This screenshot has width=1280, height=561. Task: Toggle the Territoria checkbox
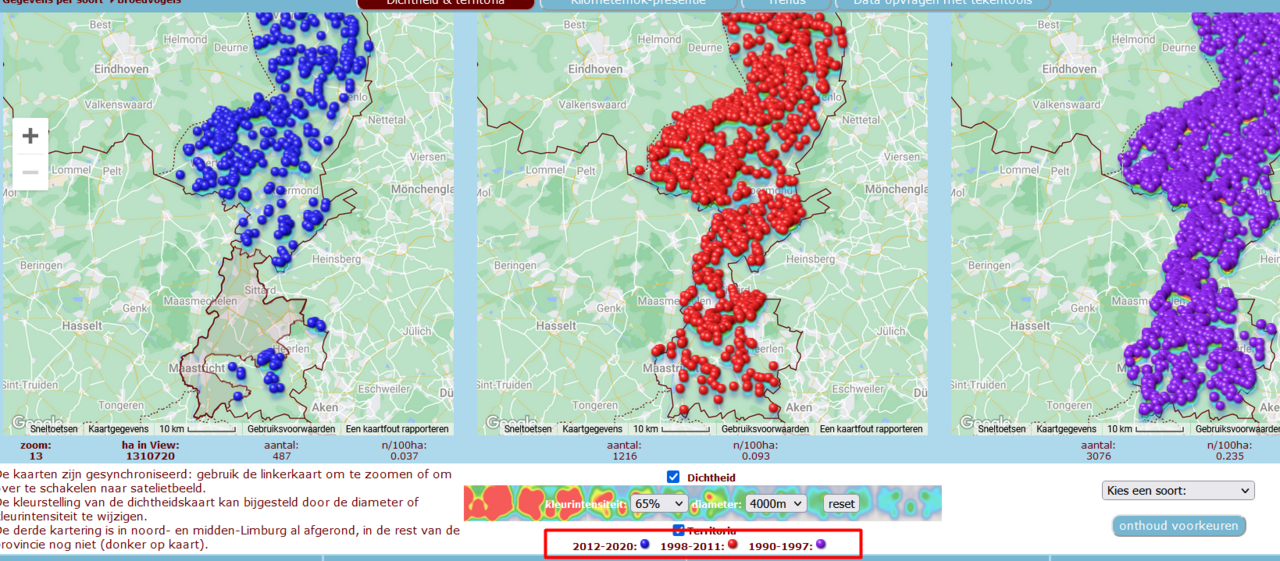point(680,530)
